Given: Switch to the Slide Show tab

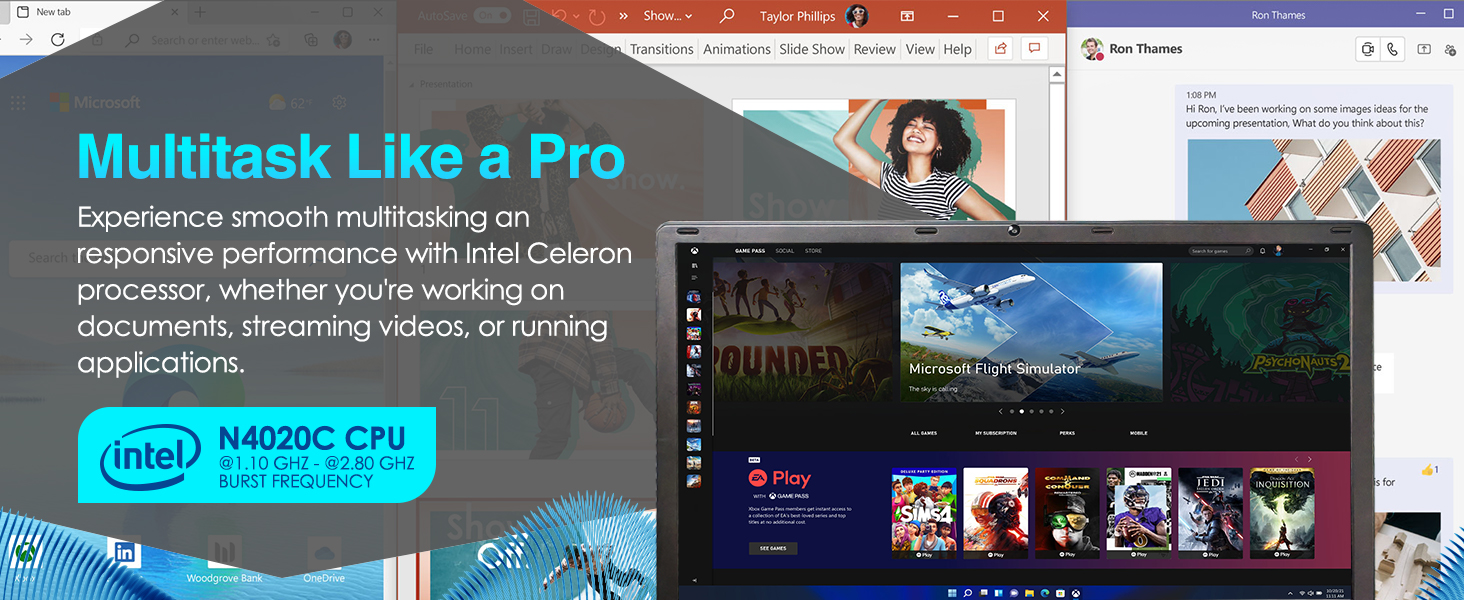Looking at the screenshot, I should (812, 49).
